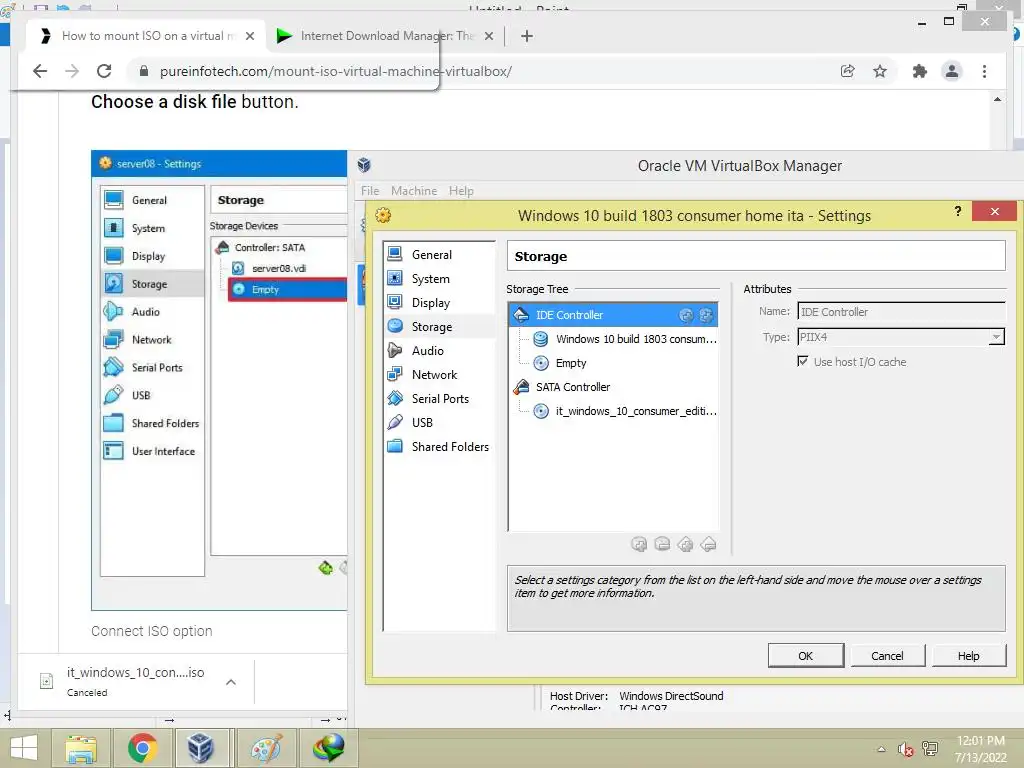Click add attachment icon below Storage Tree
1024x768 pixels.
pos(685,544)
